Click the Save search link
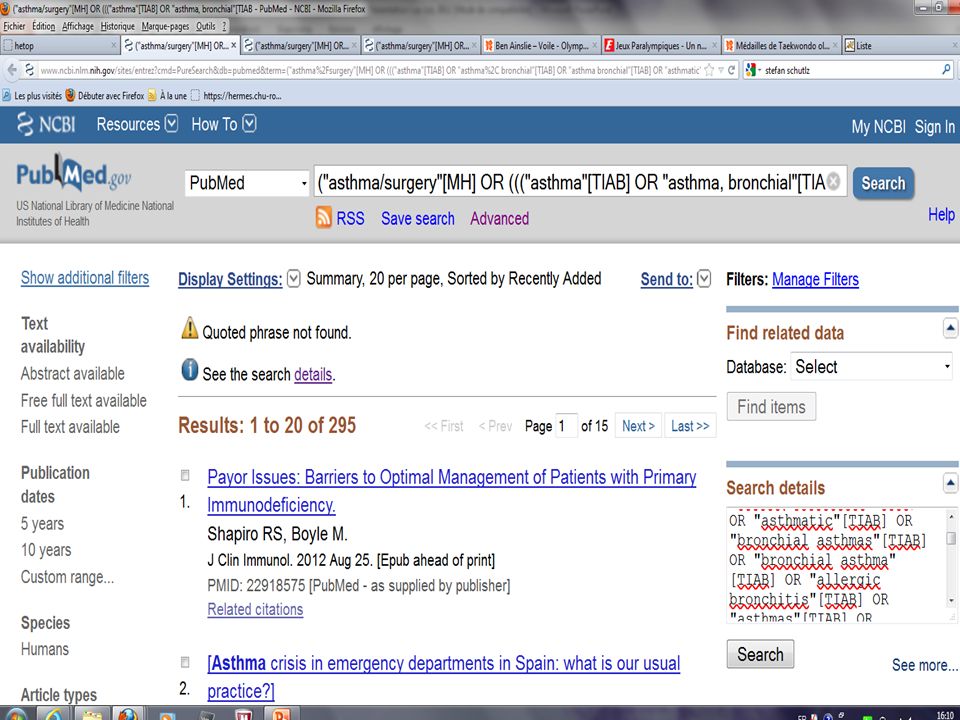 [x=418, y=219]
